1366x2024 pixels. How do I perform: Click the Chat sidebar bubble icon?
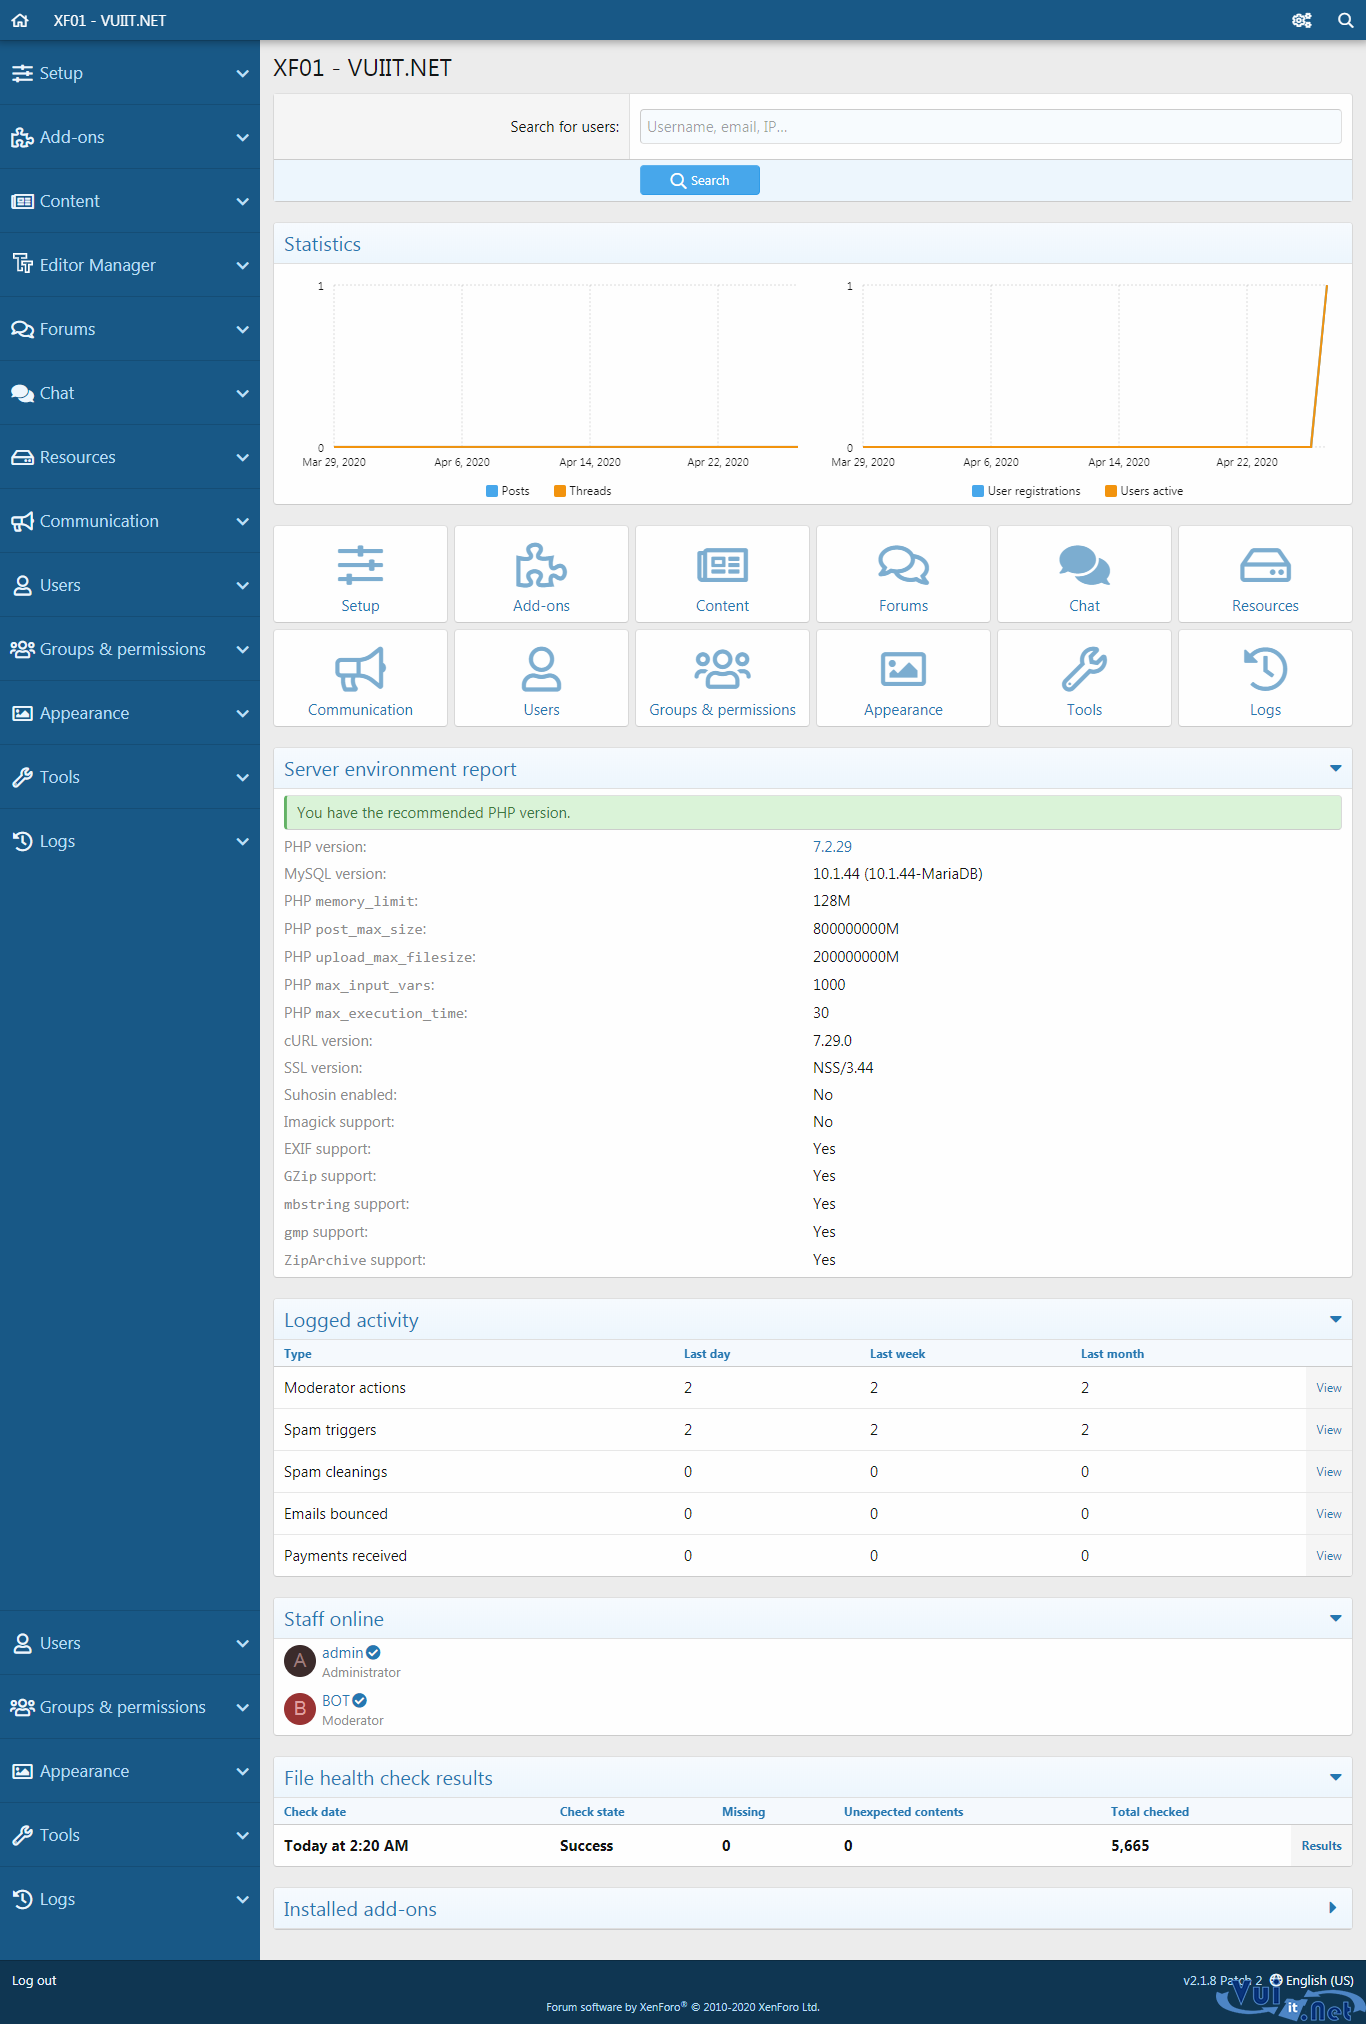[22, 393]
